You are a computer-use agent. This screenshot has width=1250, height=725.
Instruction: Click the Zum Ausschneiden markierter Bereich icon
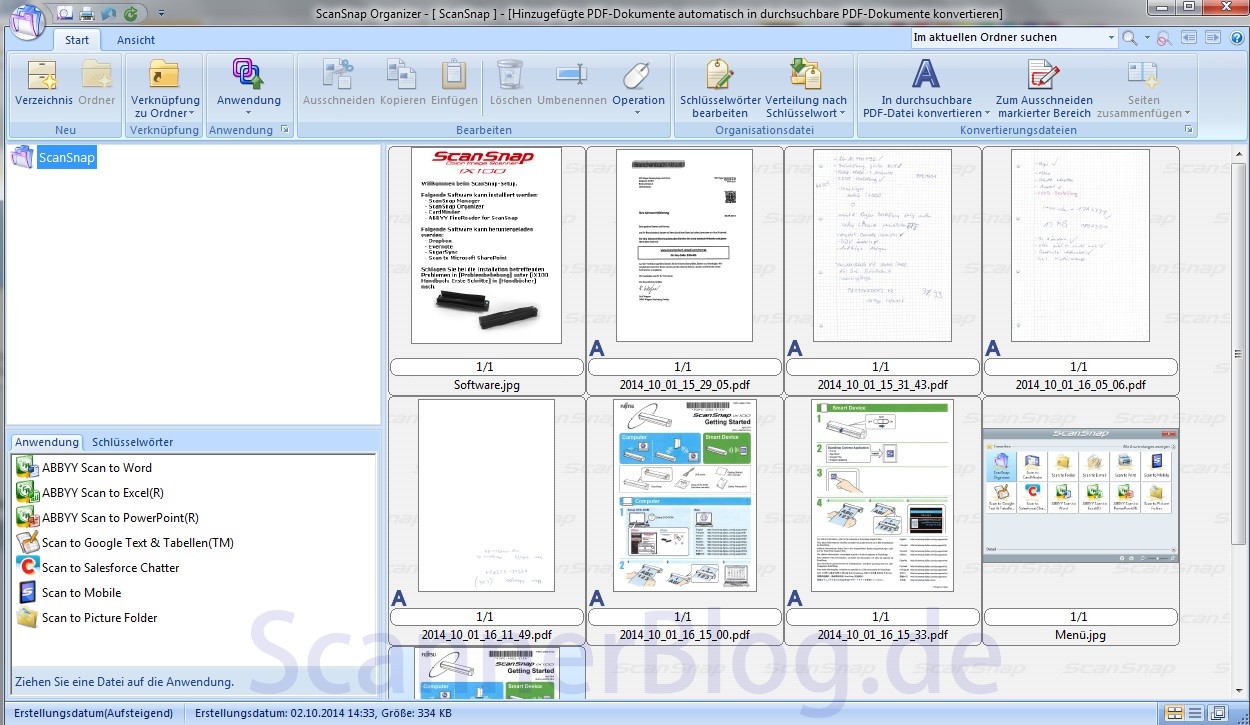coord(1043,75)
